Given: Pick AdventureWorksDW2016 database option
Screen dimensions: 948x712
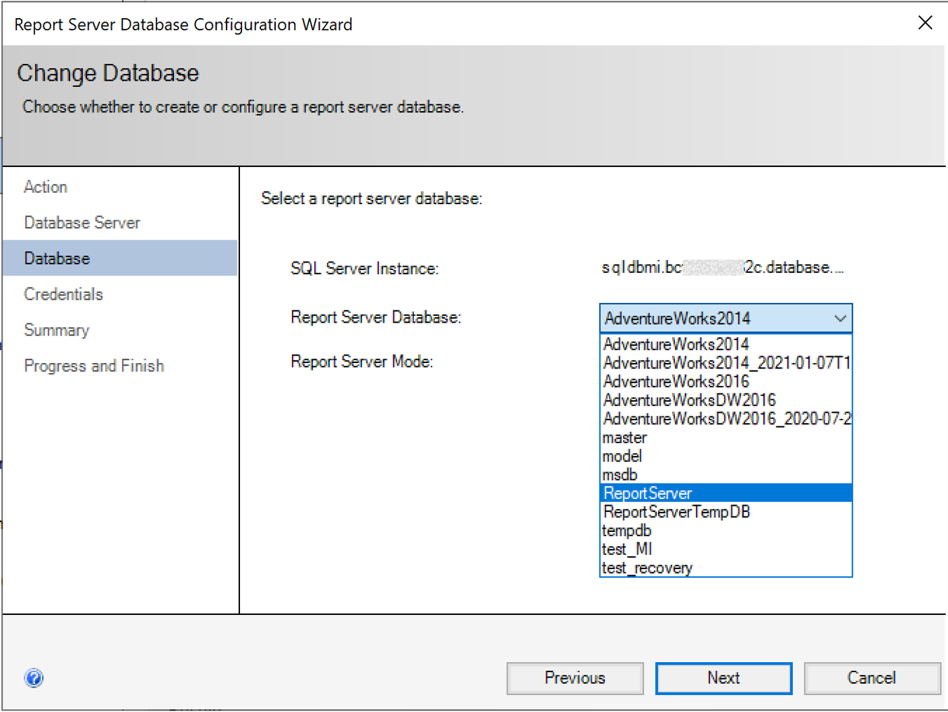Looking at the screenshot, I should pos(690,400).
